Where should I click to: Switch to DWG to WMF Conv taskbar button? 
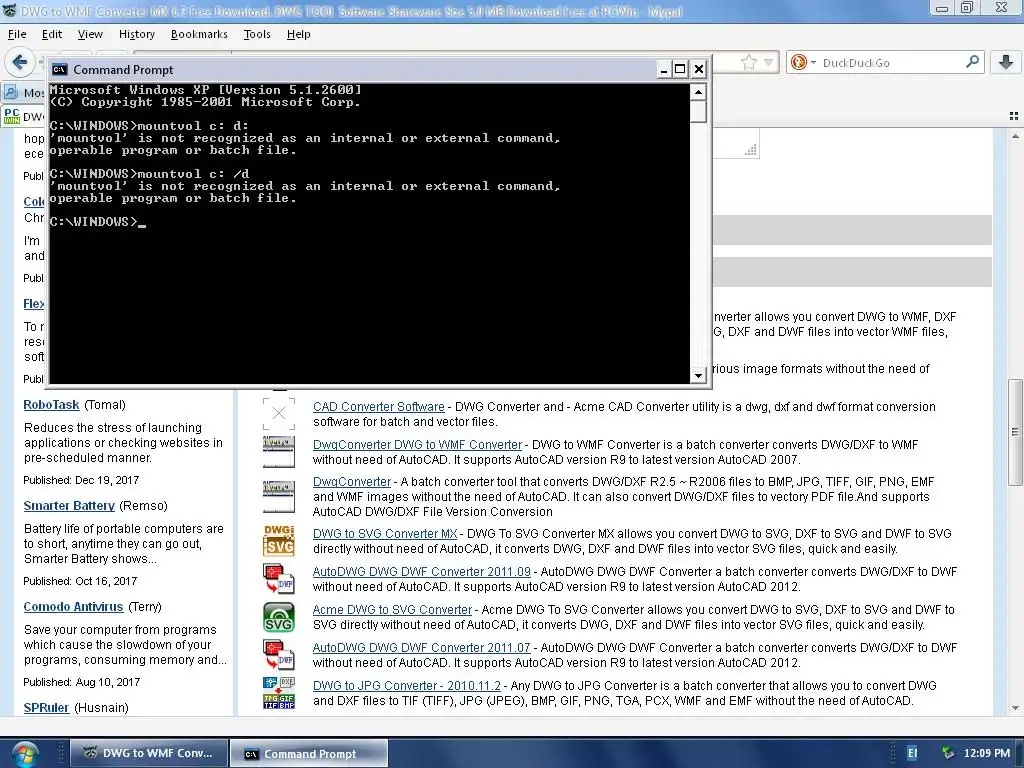pos(149,753)
